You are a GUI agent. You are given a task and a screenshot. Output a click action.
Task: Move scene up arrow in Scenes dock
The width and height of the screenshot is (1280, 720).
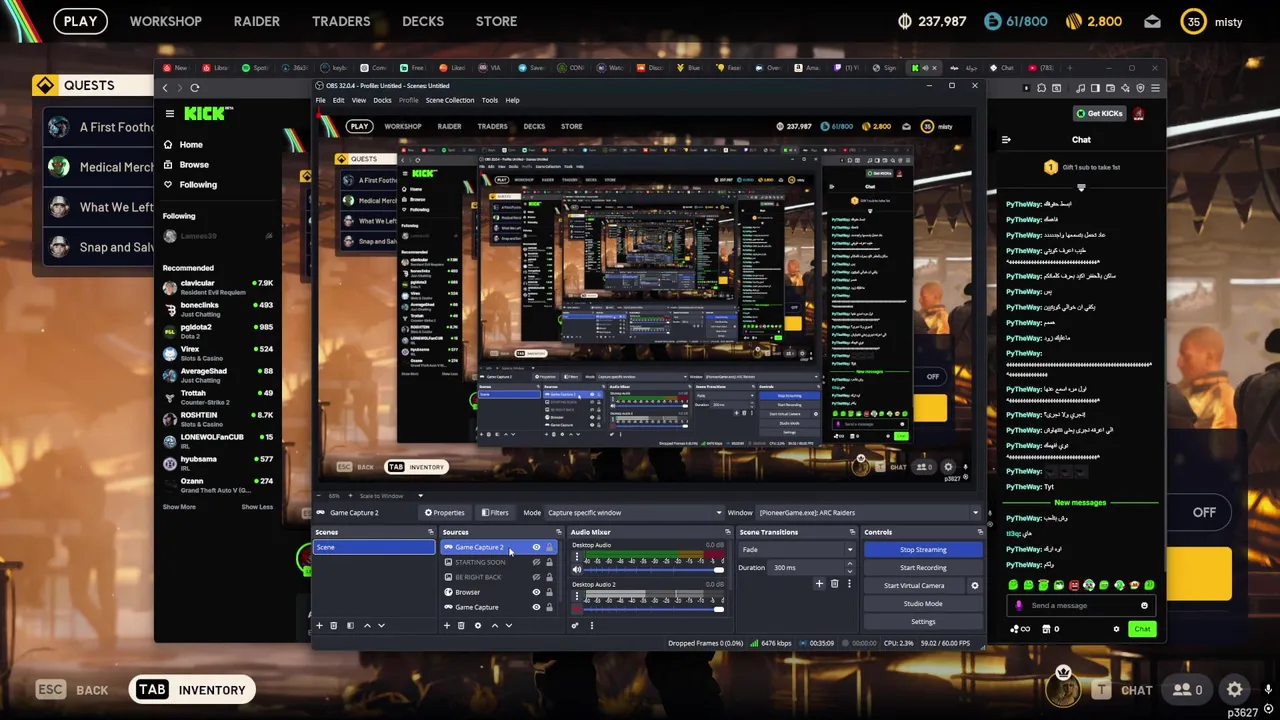(x=367, y=625)
